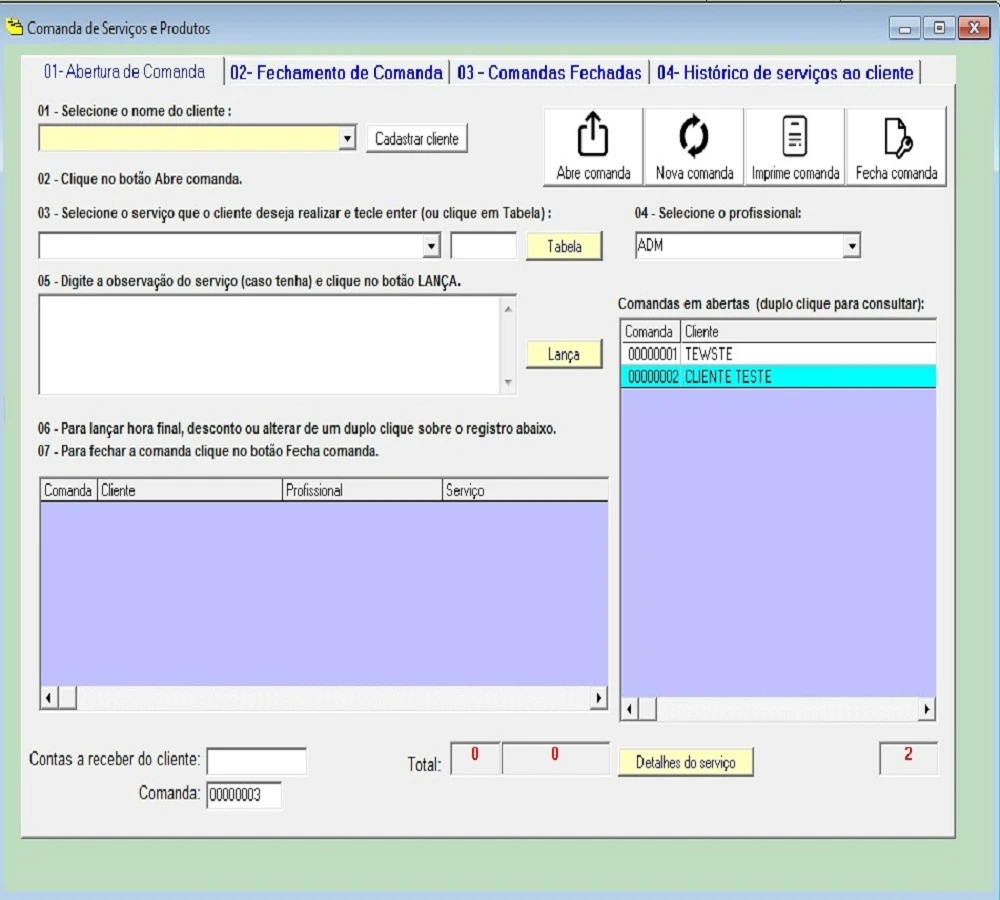Click the window title bar folder icon

pyautogui.click(x=15, y=28)
